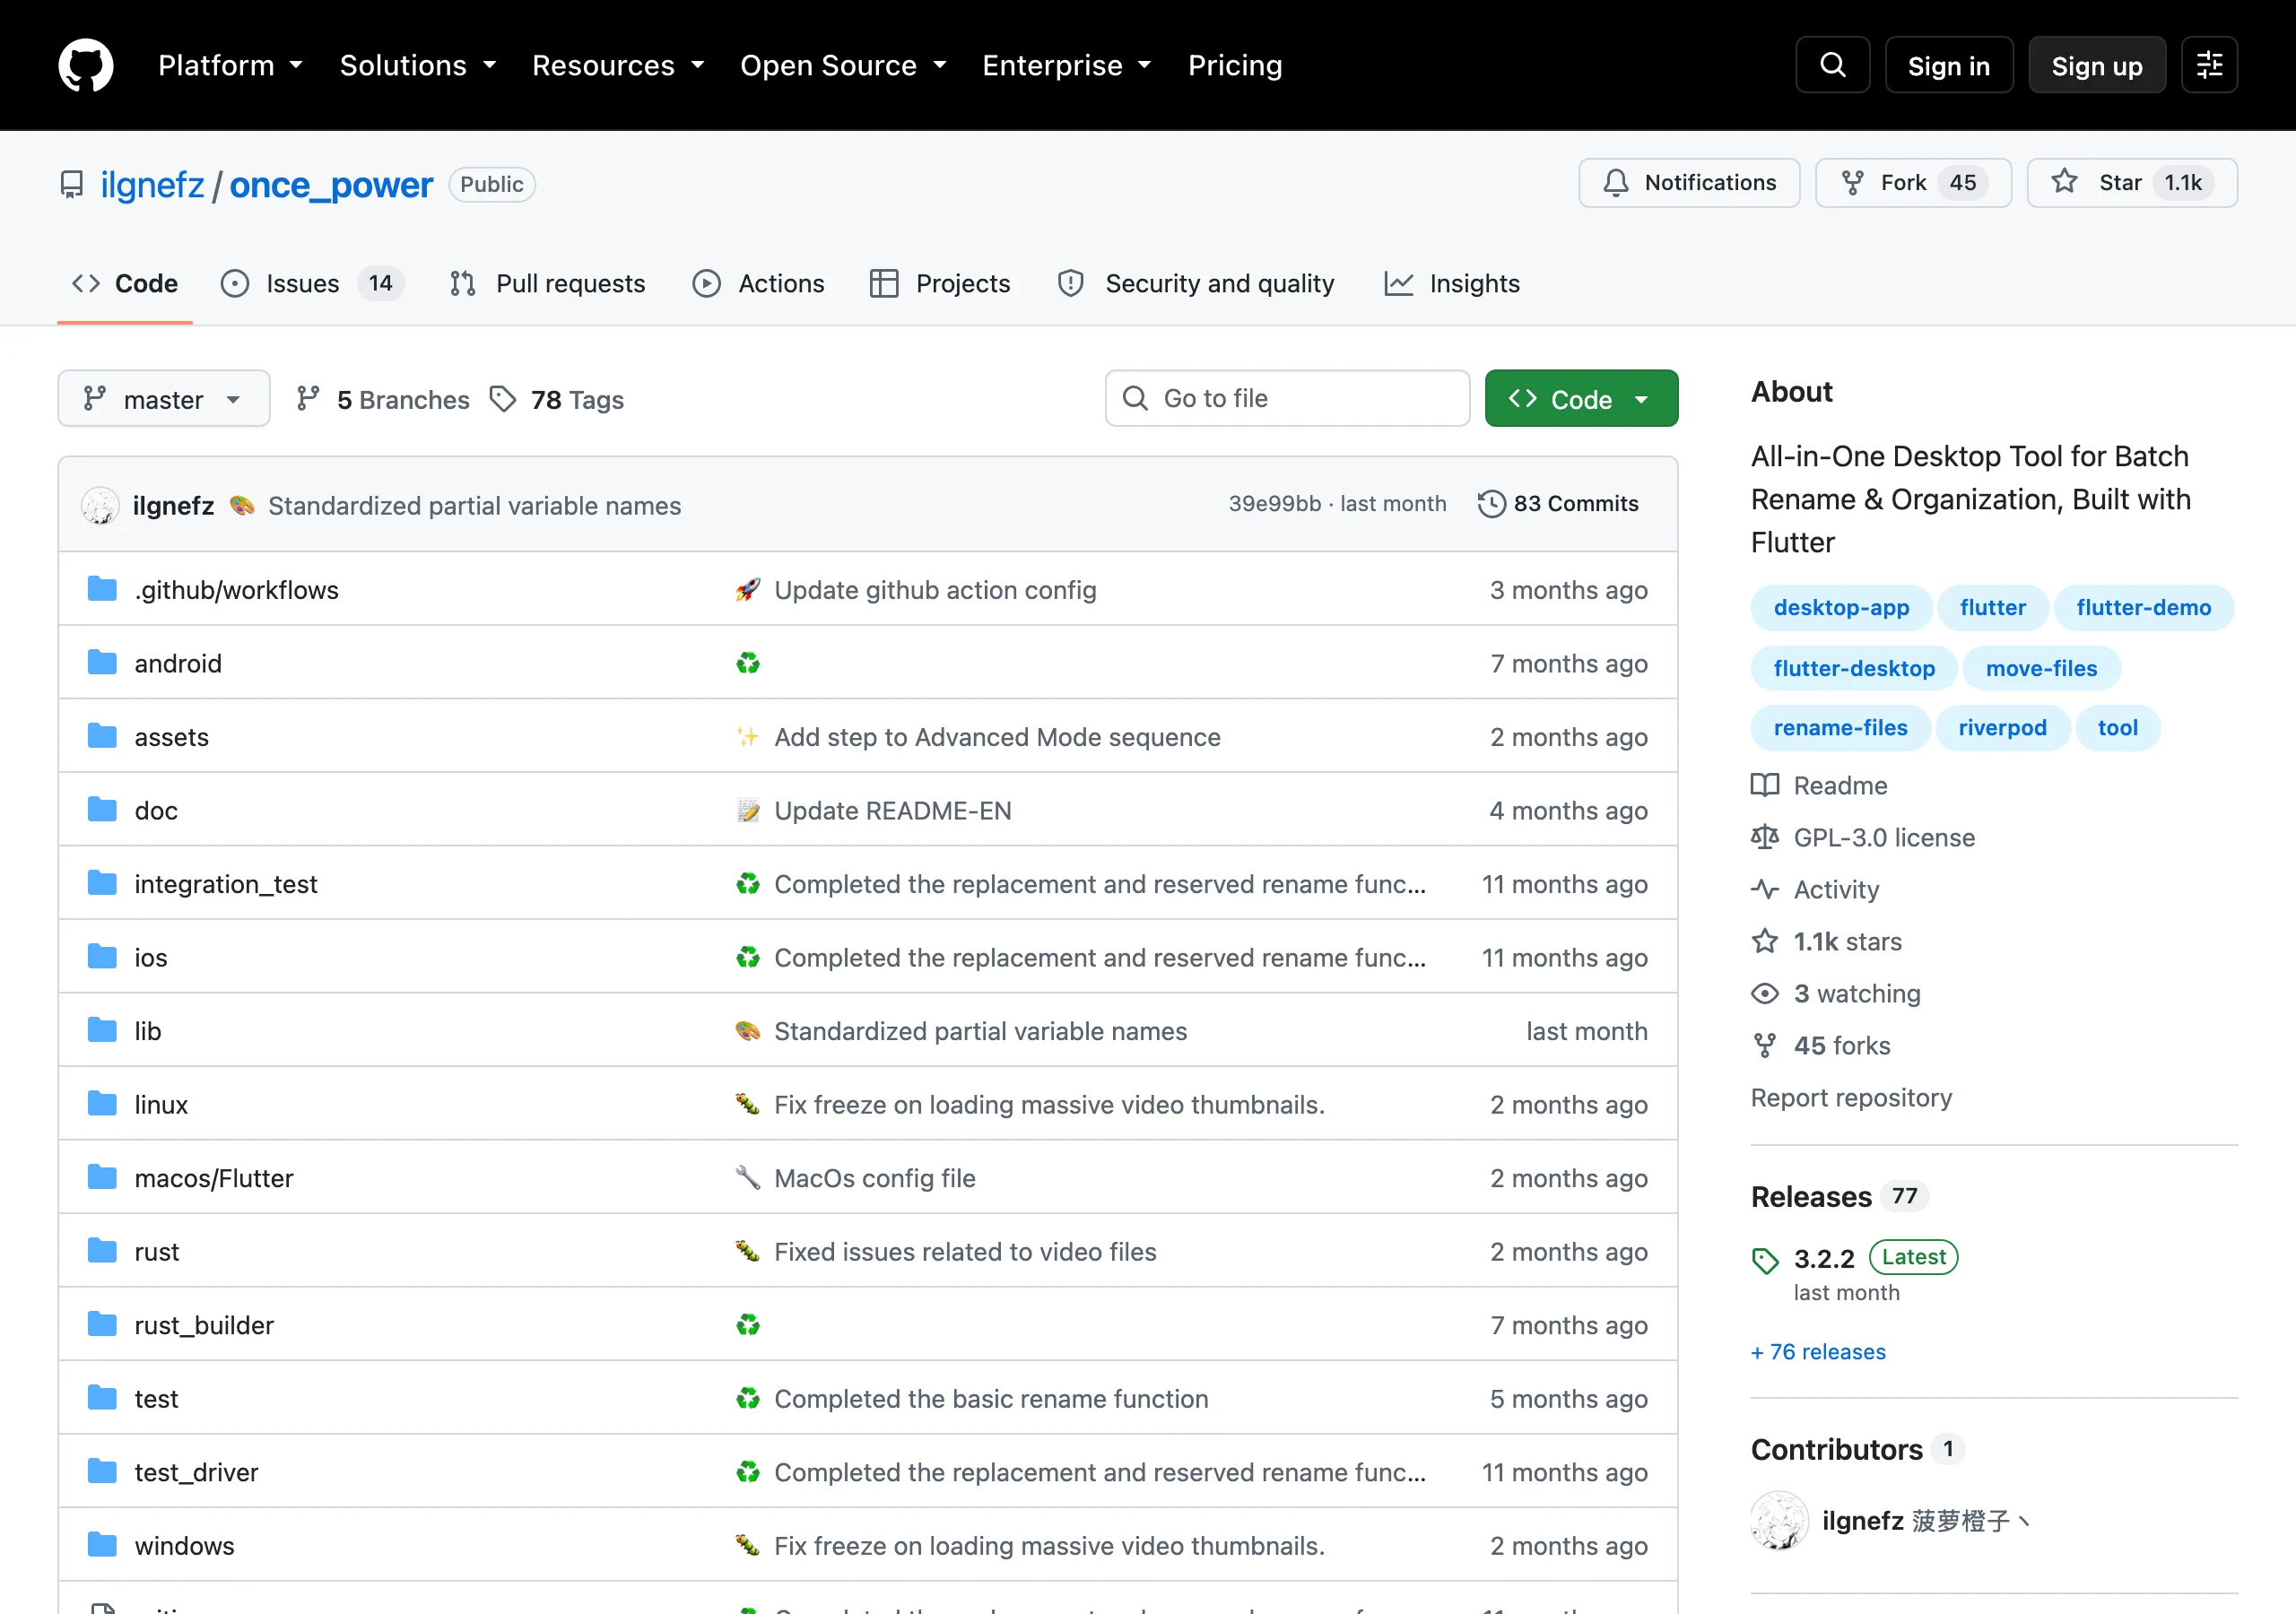Switch to the Actions tab
This screenshot has width=2296, height=1614.
click(759, 284)
